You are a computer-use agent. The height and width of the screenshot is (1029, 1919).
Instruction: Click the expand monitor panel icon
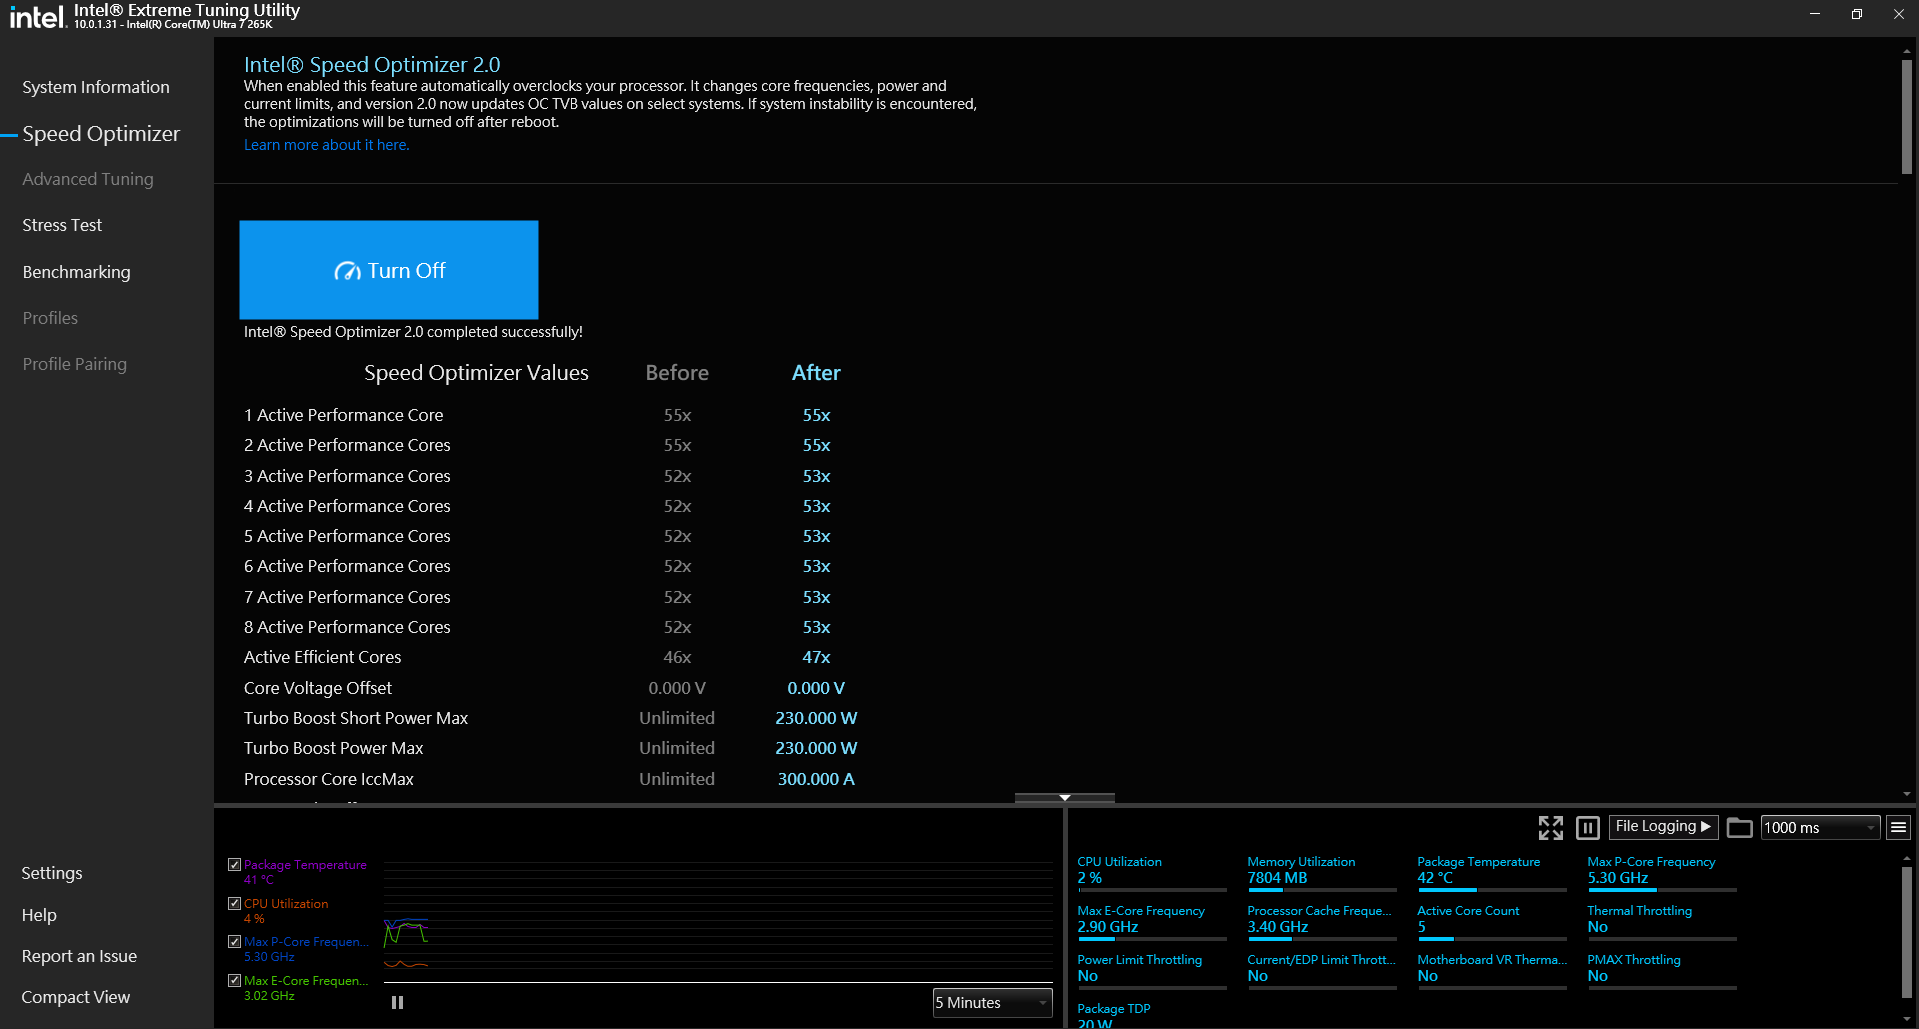1550,827
